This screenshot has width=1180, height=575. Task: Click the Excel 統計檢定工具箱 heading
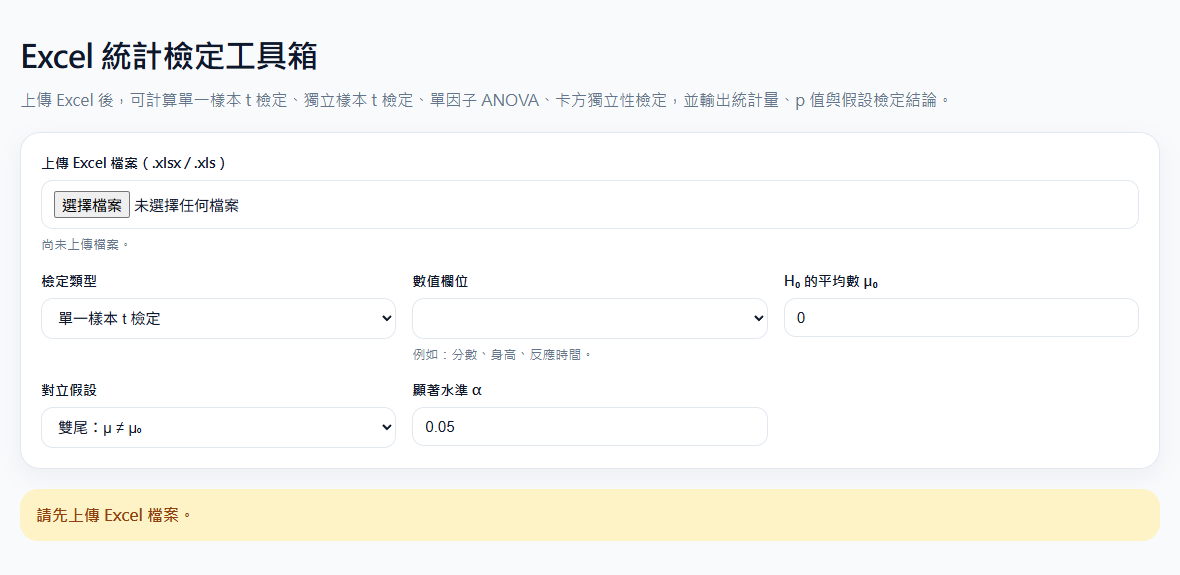pos(169,56)
